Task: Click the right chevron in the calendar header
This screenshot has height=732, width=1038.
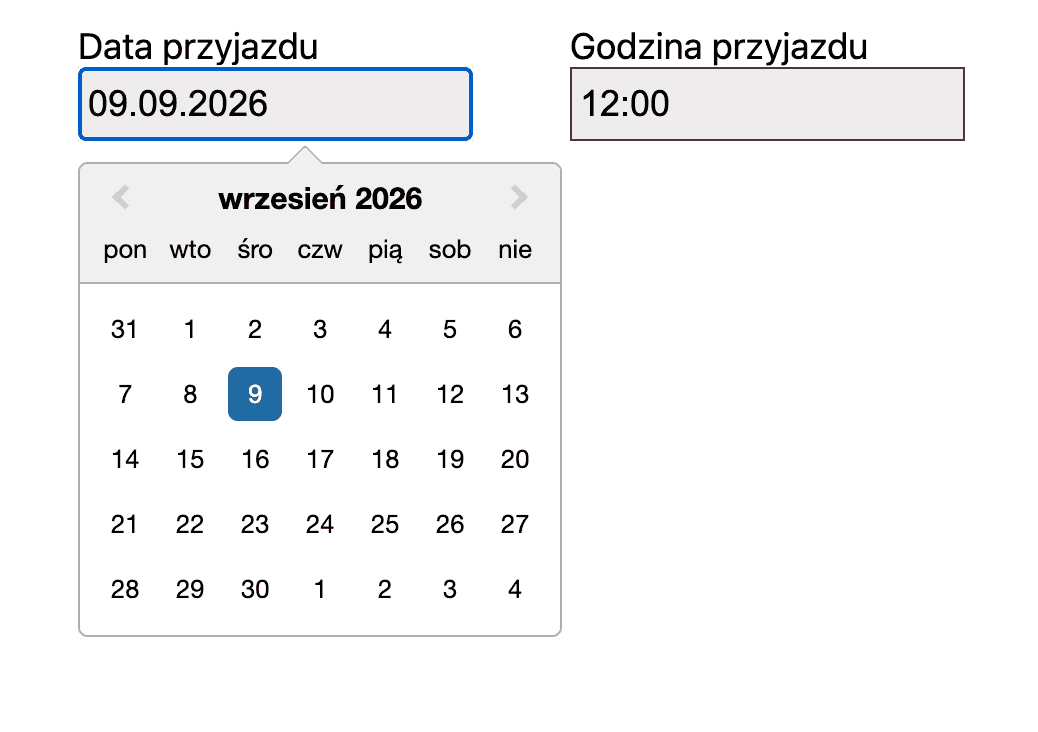Action: (x=519, y=197)
